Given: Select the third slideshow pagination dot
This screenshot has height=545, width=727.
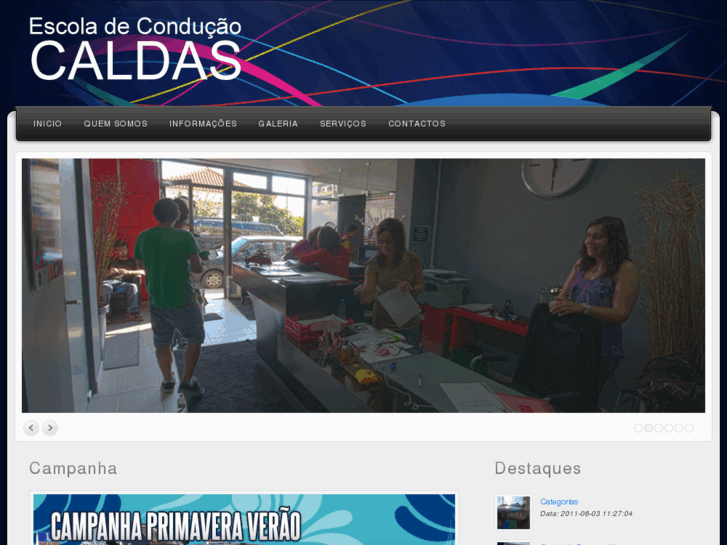Looking at the screenshot, I should pos(659,428).
